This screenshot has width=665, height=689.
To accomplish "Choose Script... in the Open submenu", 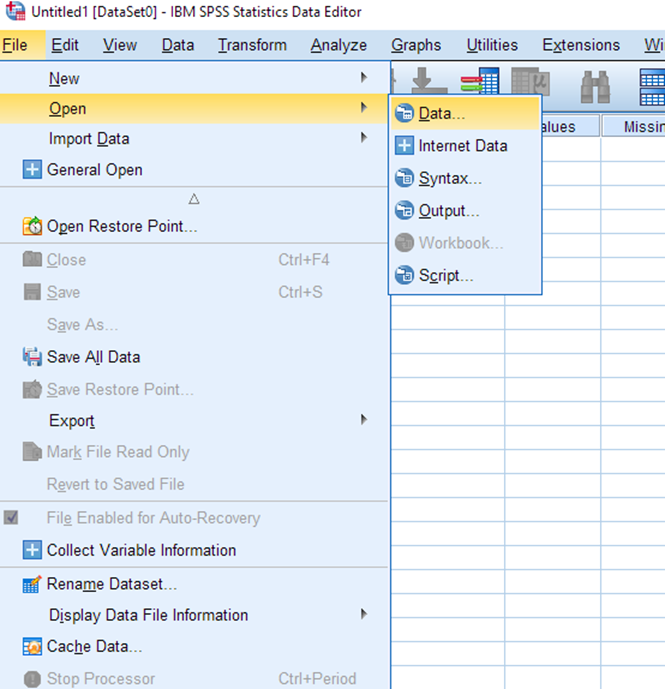I will click(465, 275).
